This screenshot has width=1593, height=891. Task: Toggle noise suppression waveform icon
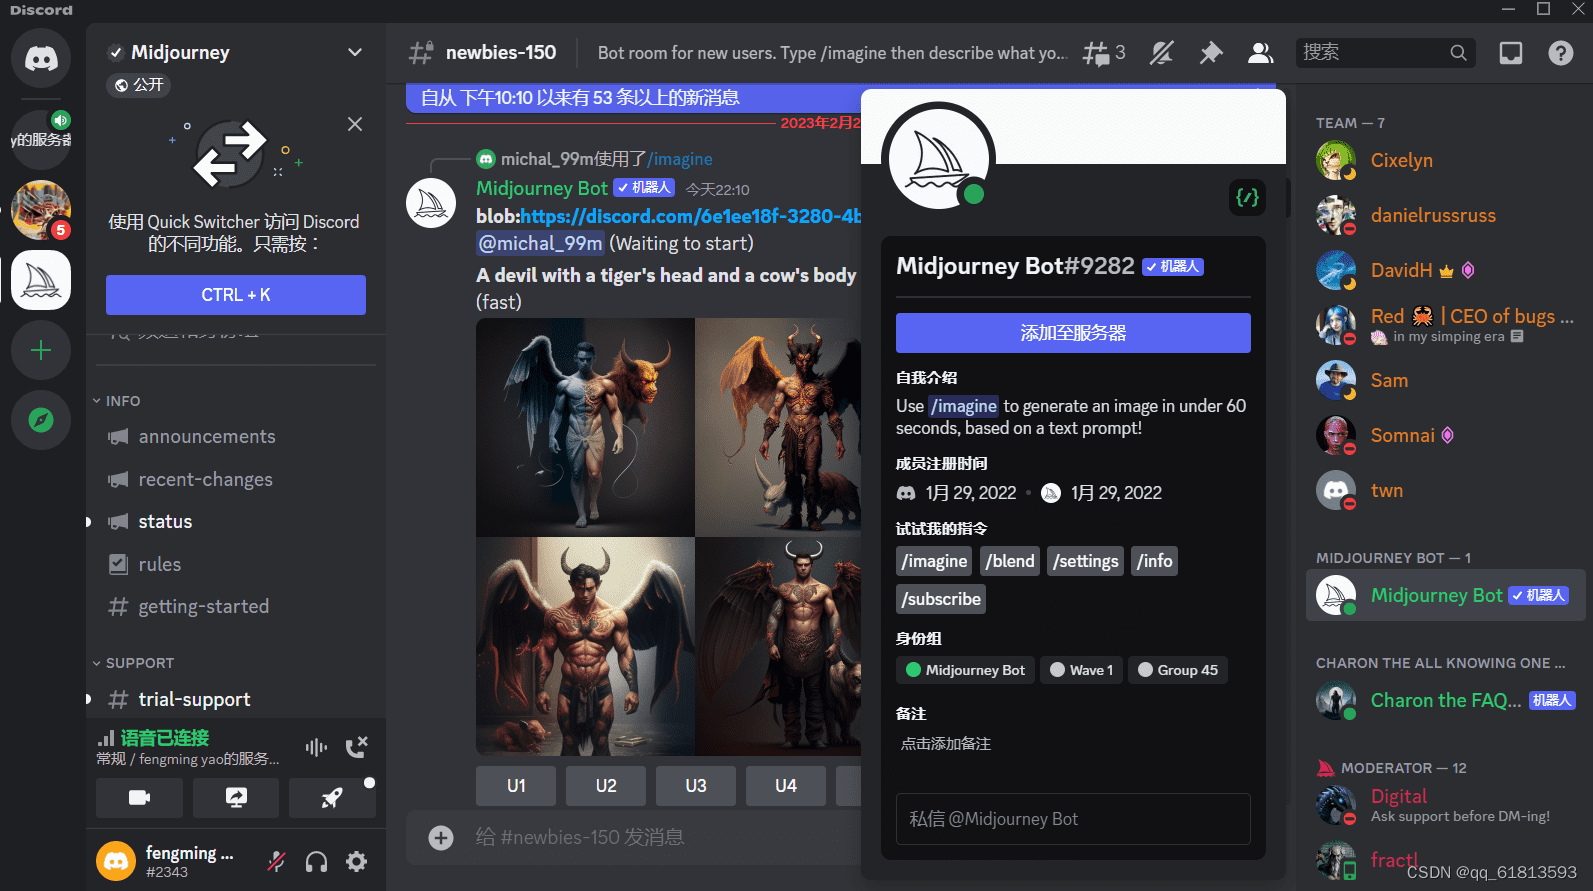(316, 747)
